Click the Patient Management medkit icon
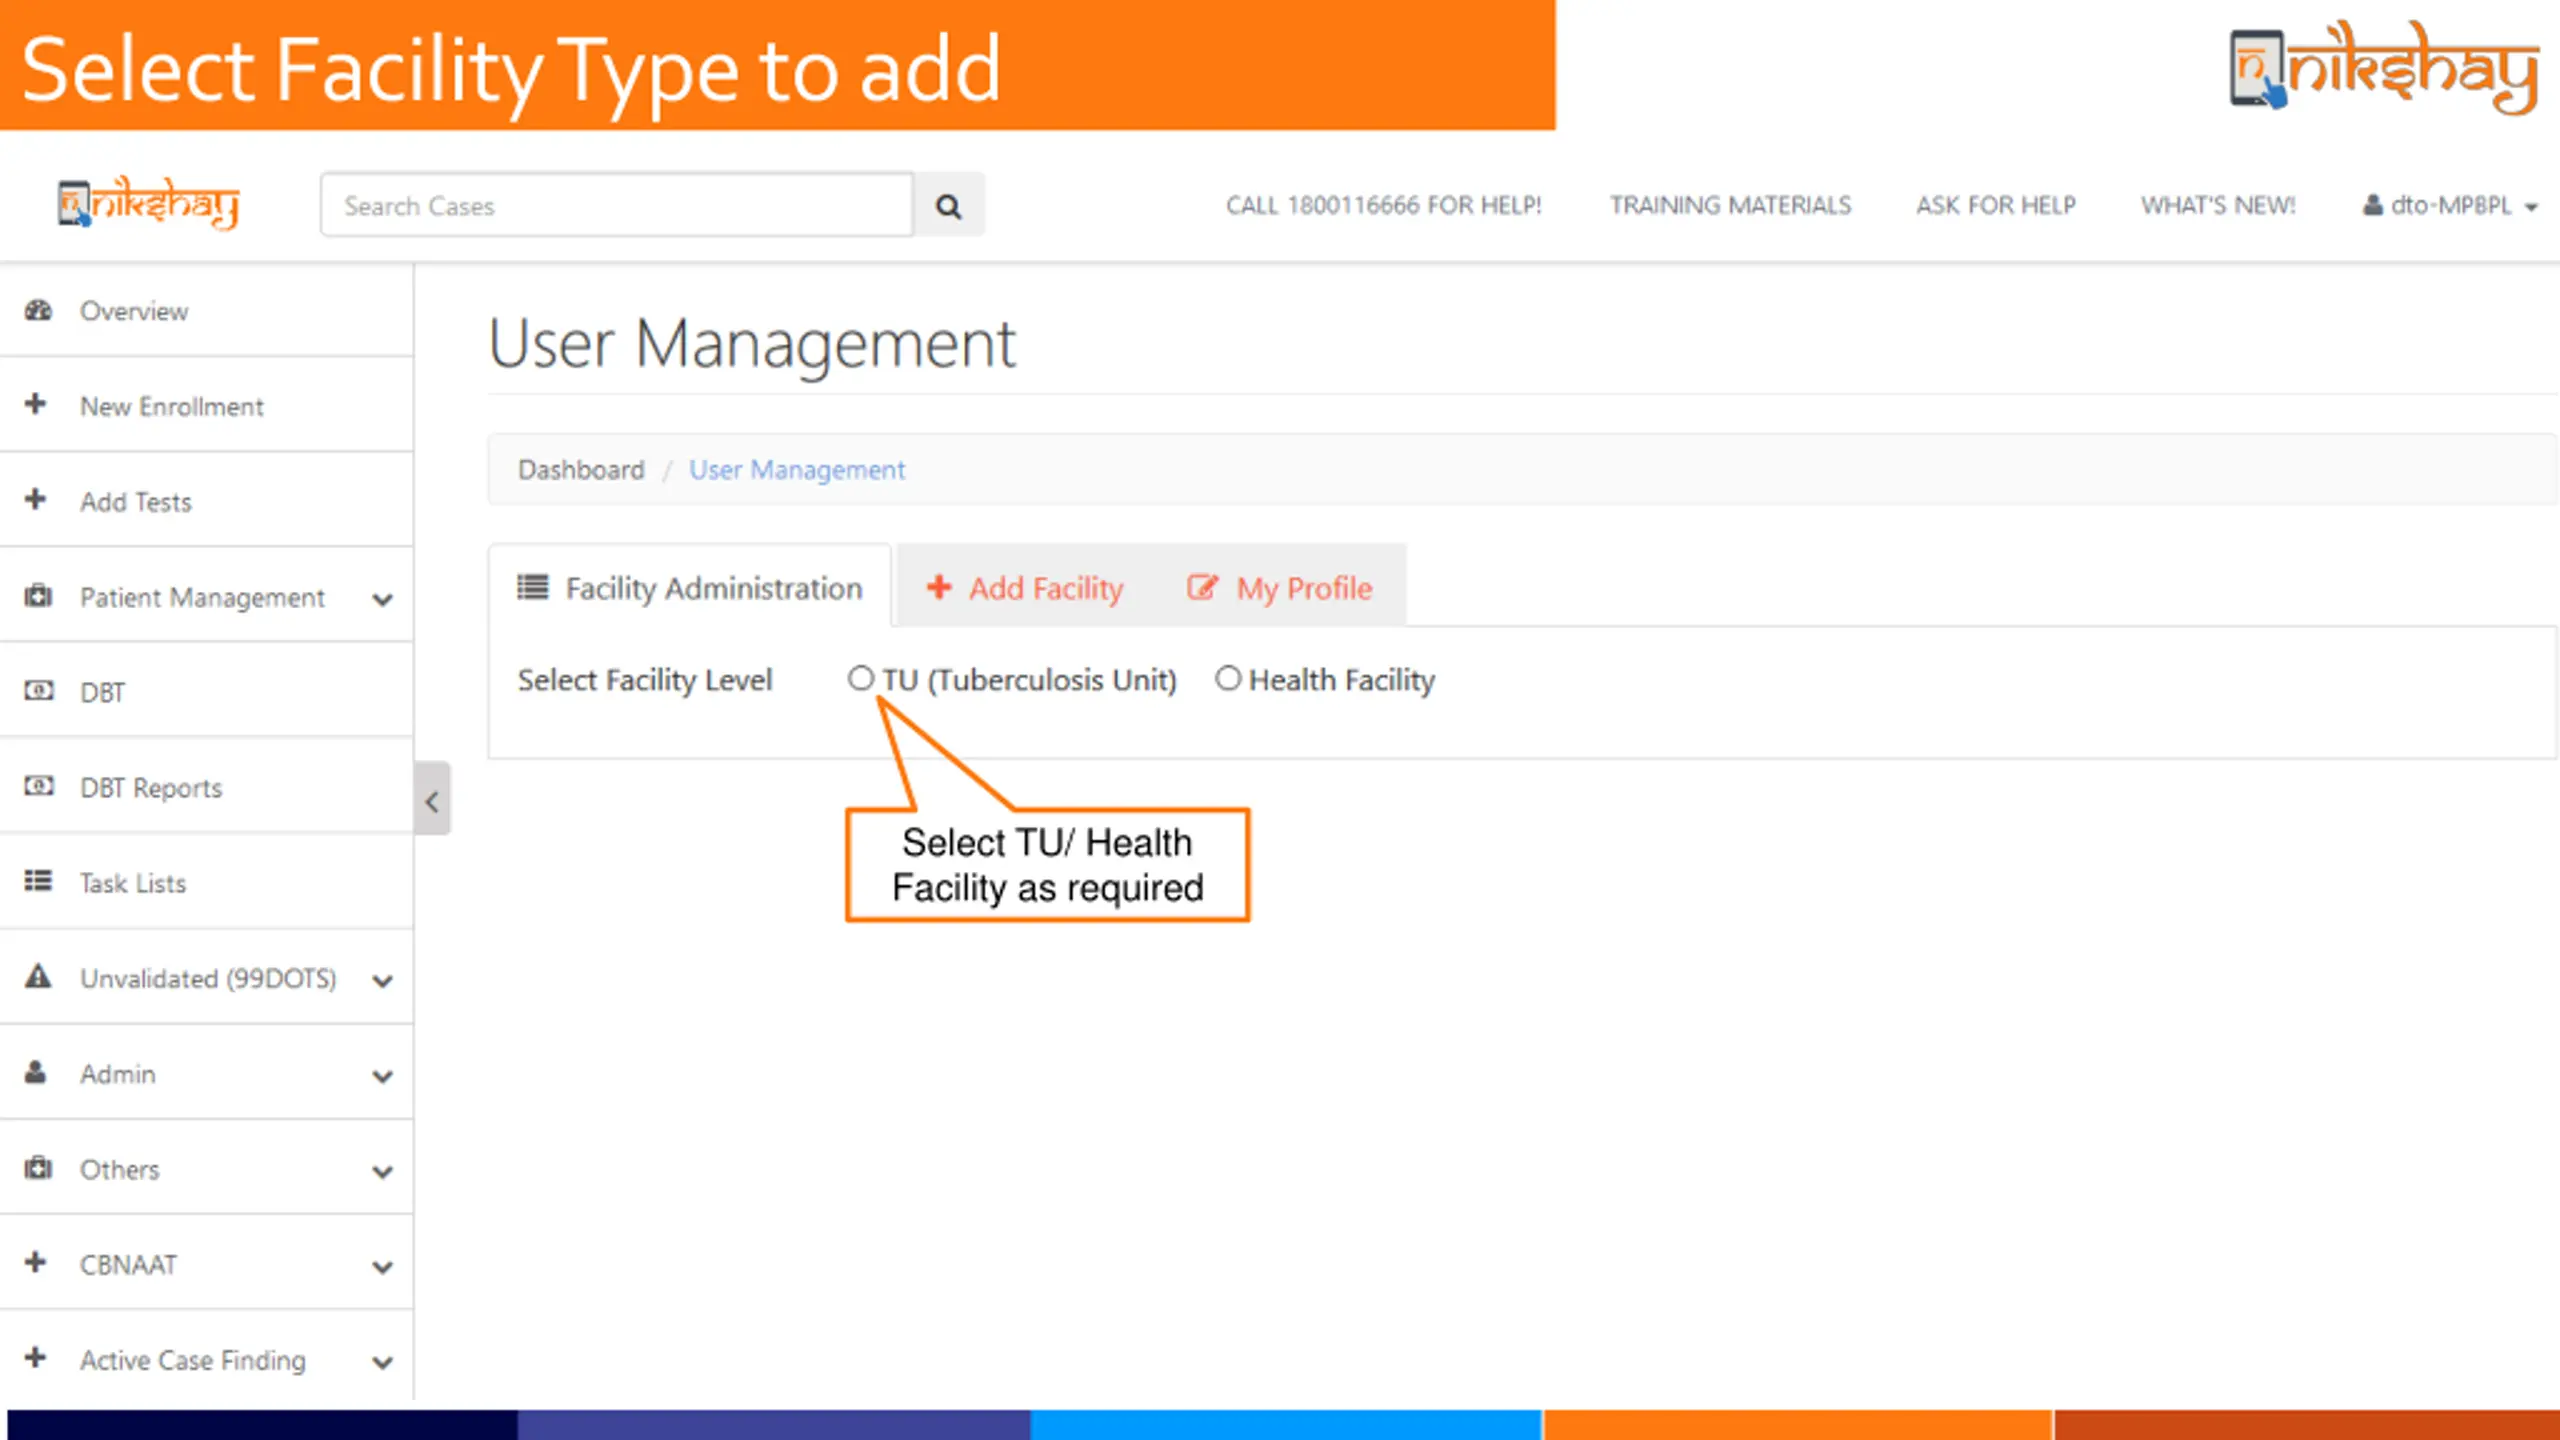This screenshot has width=2560, height=1440. coord(38,596)
